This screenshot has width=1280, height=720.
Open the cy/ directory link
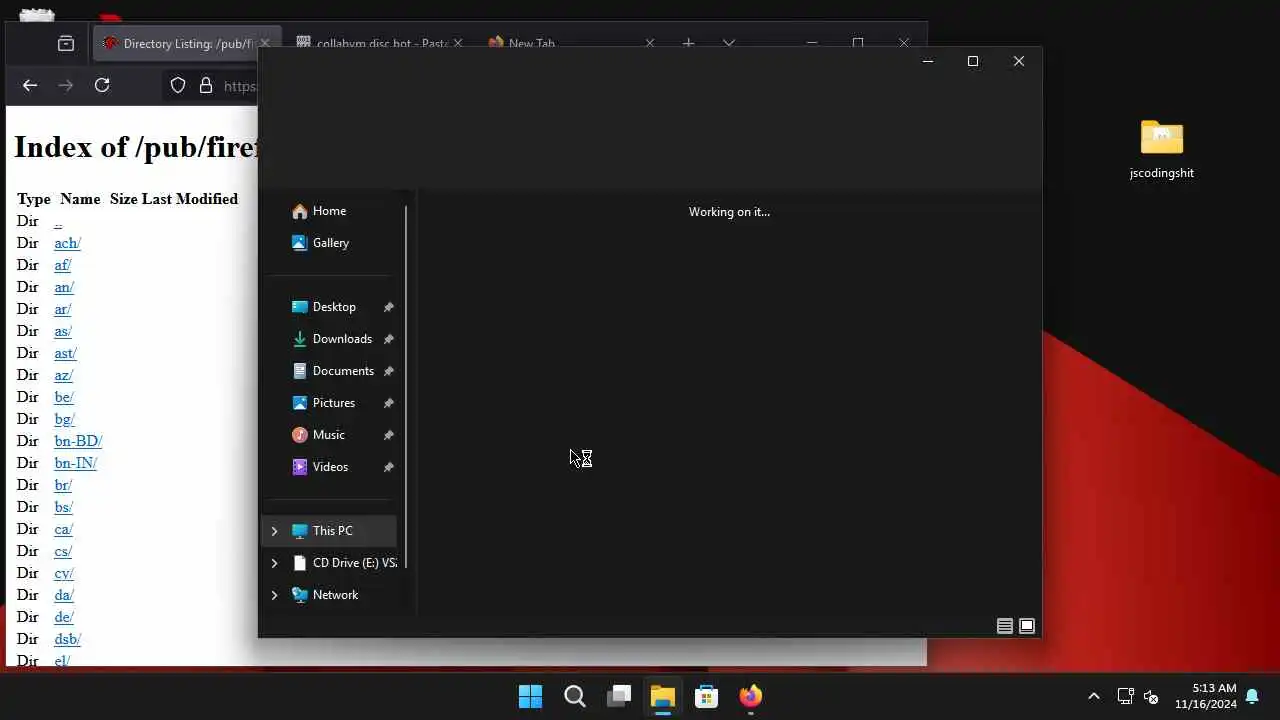pos(64,573)
